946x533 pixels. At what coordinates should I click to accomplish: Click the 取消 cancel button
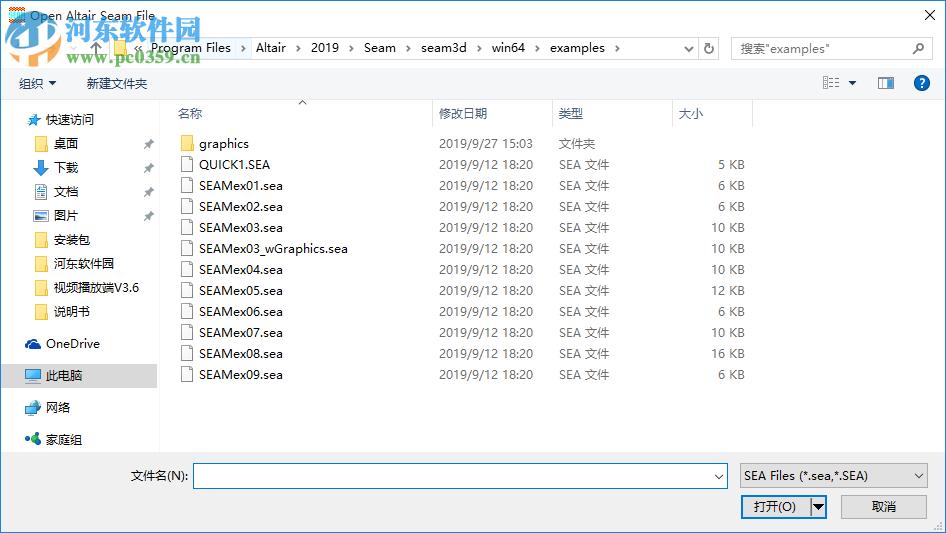coord(883,506)
